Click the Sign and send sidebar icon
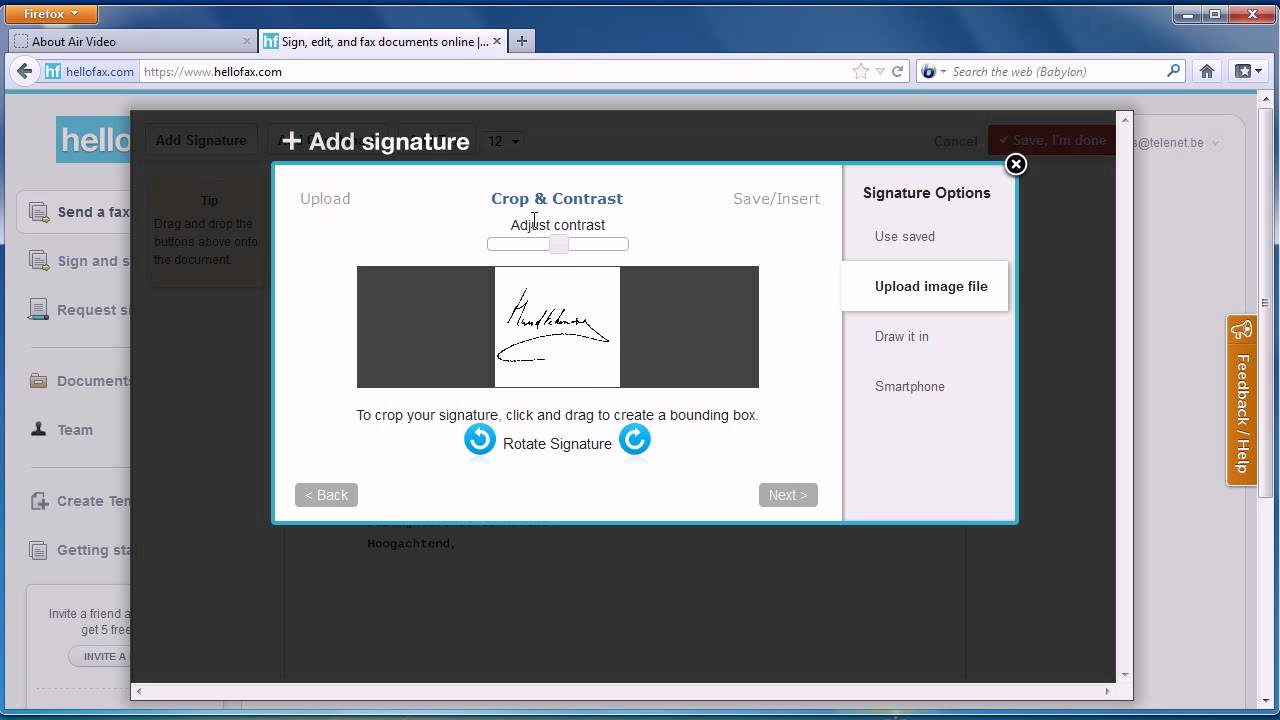The height and width of the screenshot is (720, 1280). click(x=39, y=261)
